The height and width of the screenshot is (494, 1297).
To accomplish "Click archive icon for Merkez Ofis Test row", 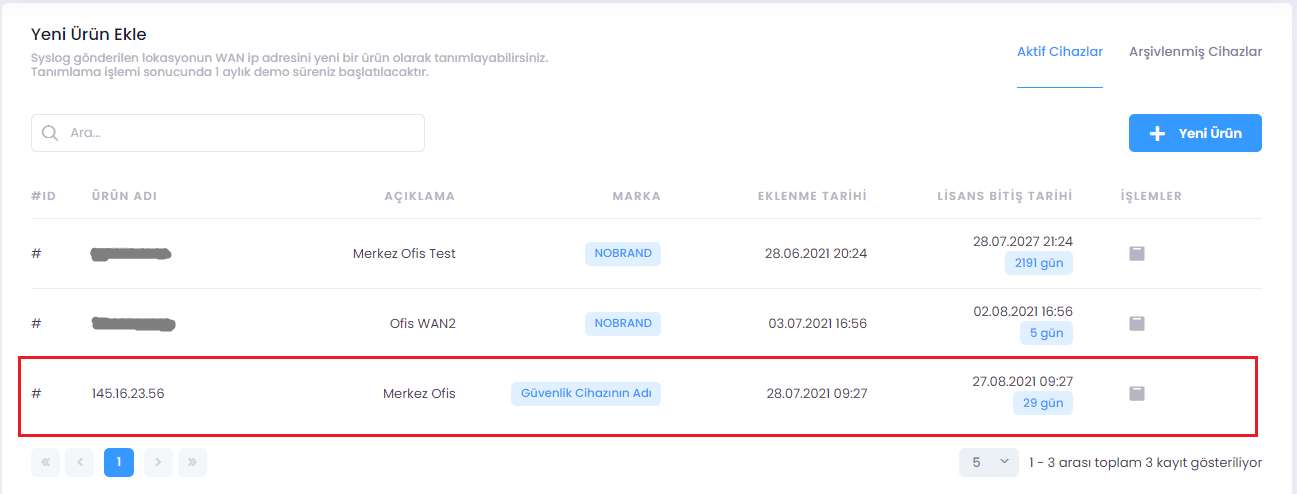I will point(1137,254).
